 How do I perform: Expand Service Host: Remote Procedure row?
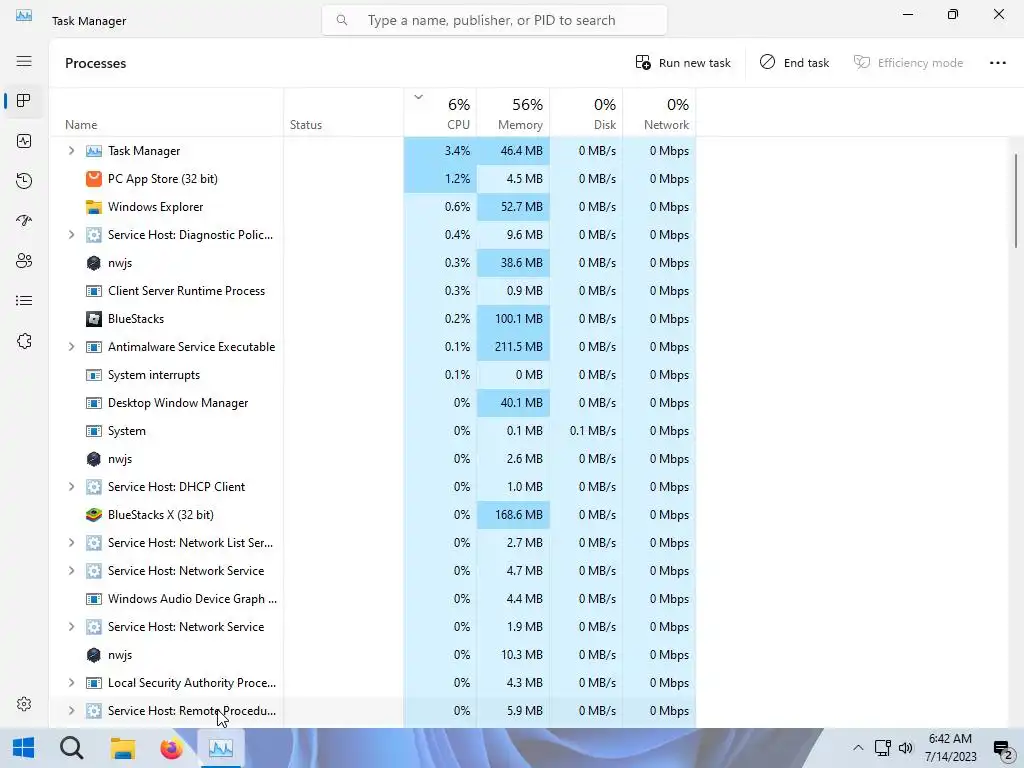[71, 711]
